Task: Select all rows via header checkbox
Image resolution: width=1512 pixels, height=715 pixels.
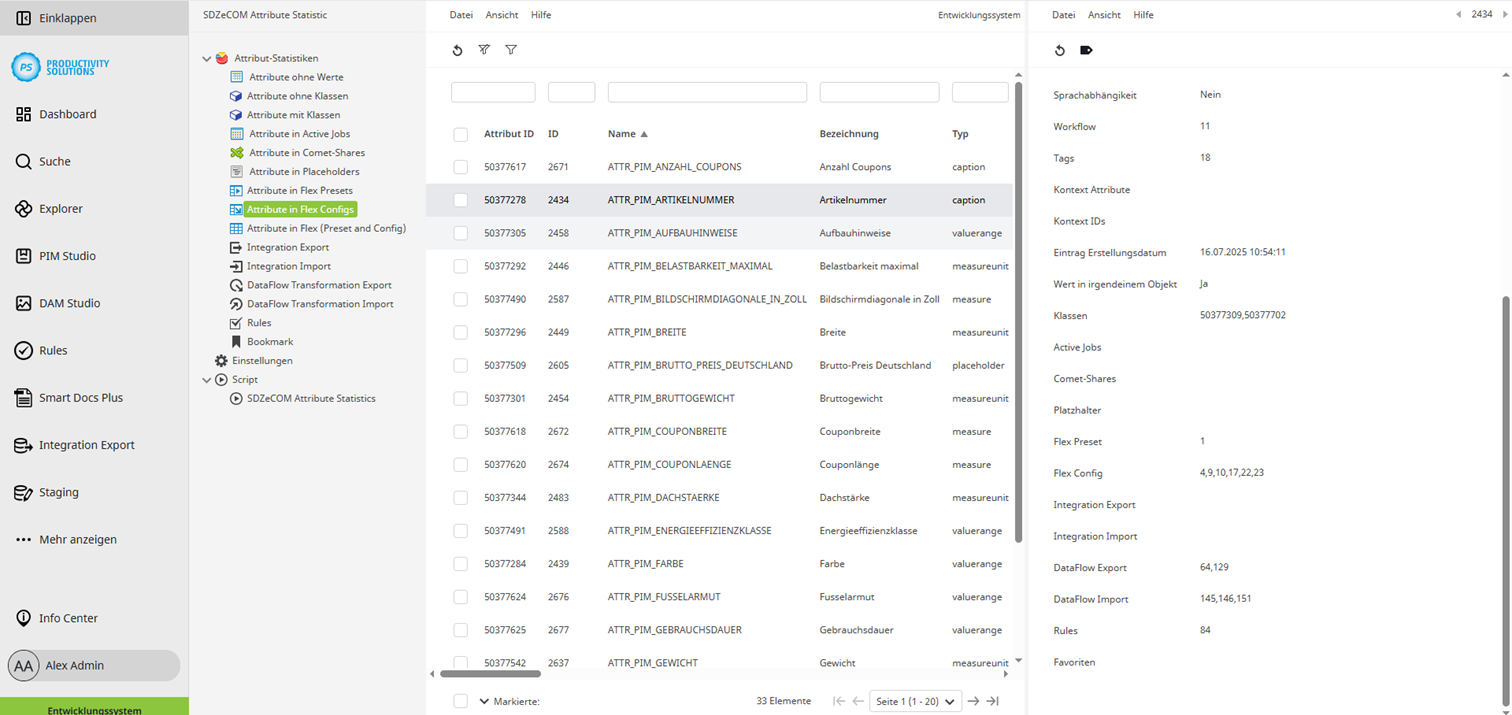Action: click(x=460, y=134)
